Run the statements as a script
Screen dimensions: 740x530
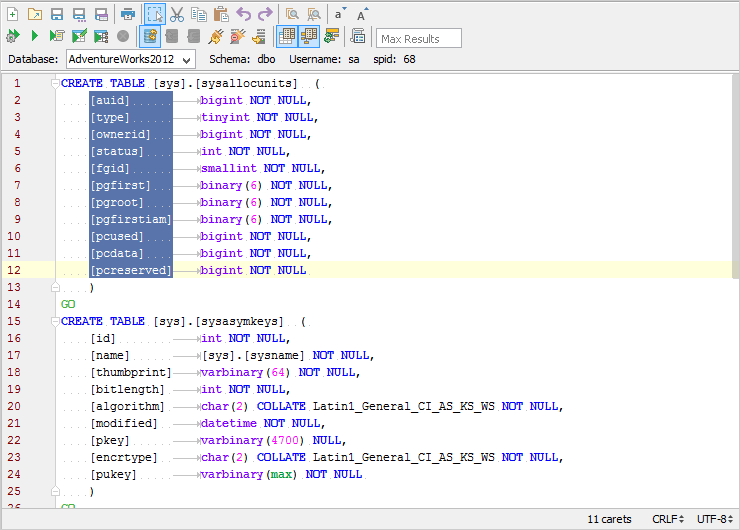point(57,36)
